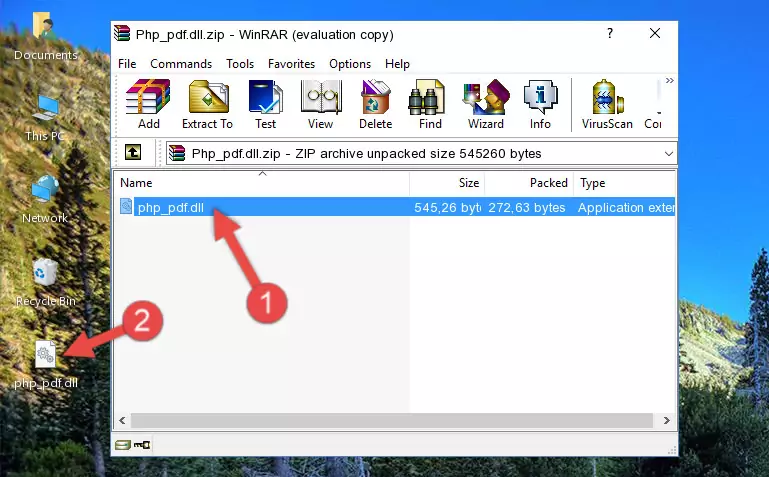
Task: Run the Test archive tool
Action: point(265,104)
